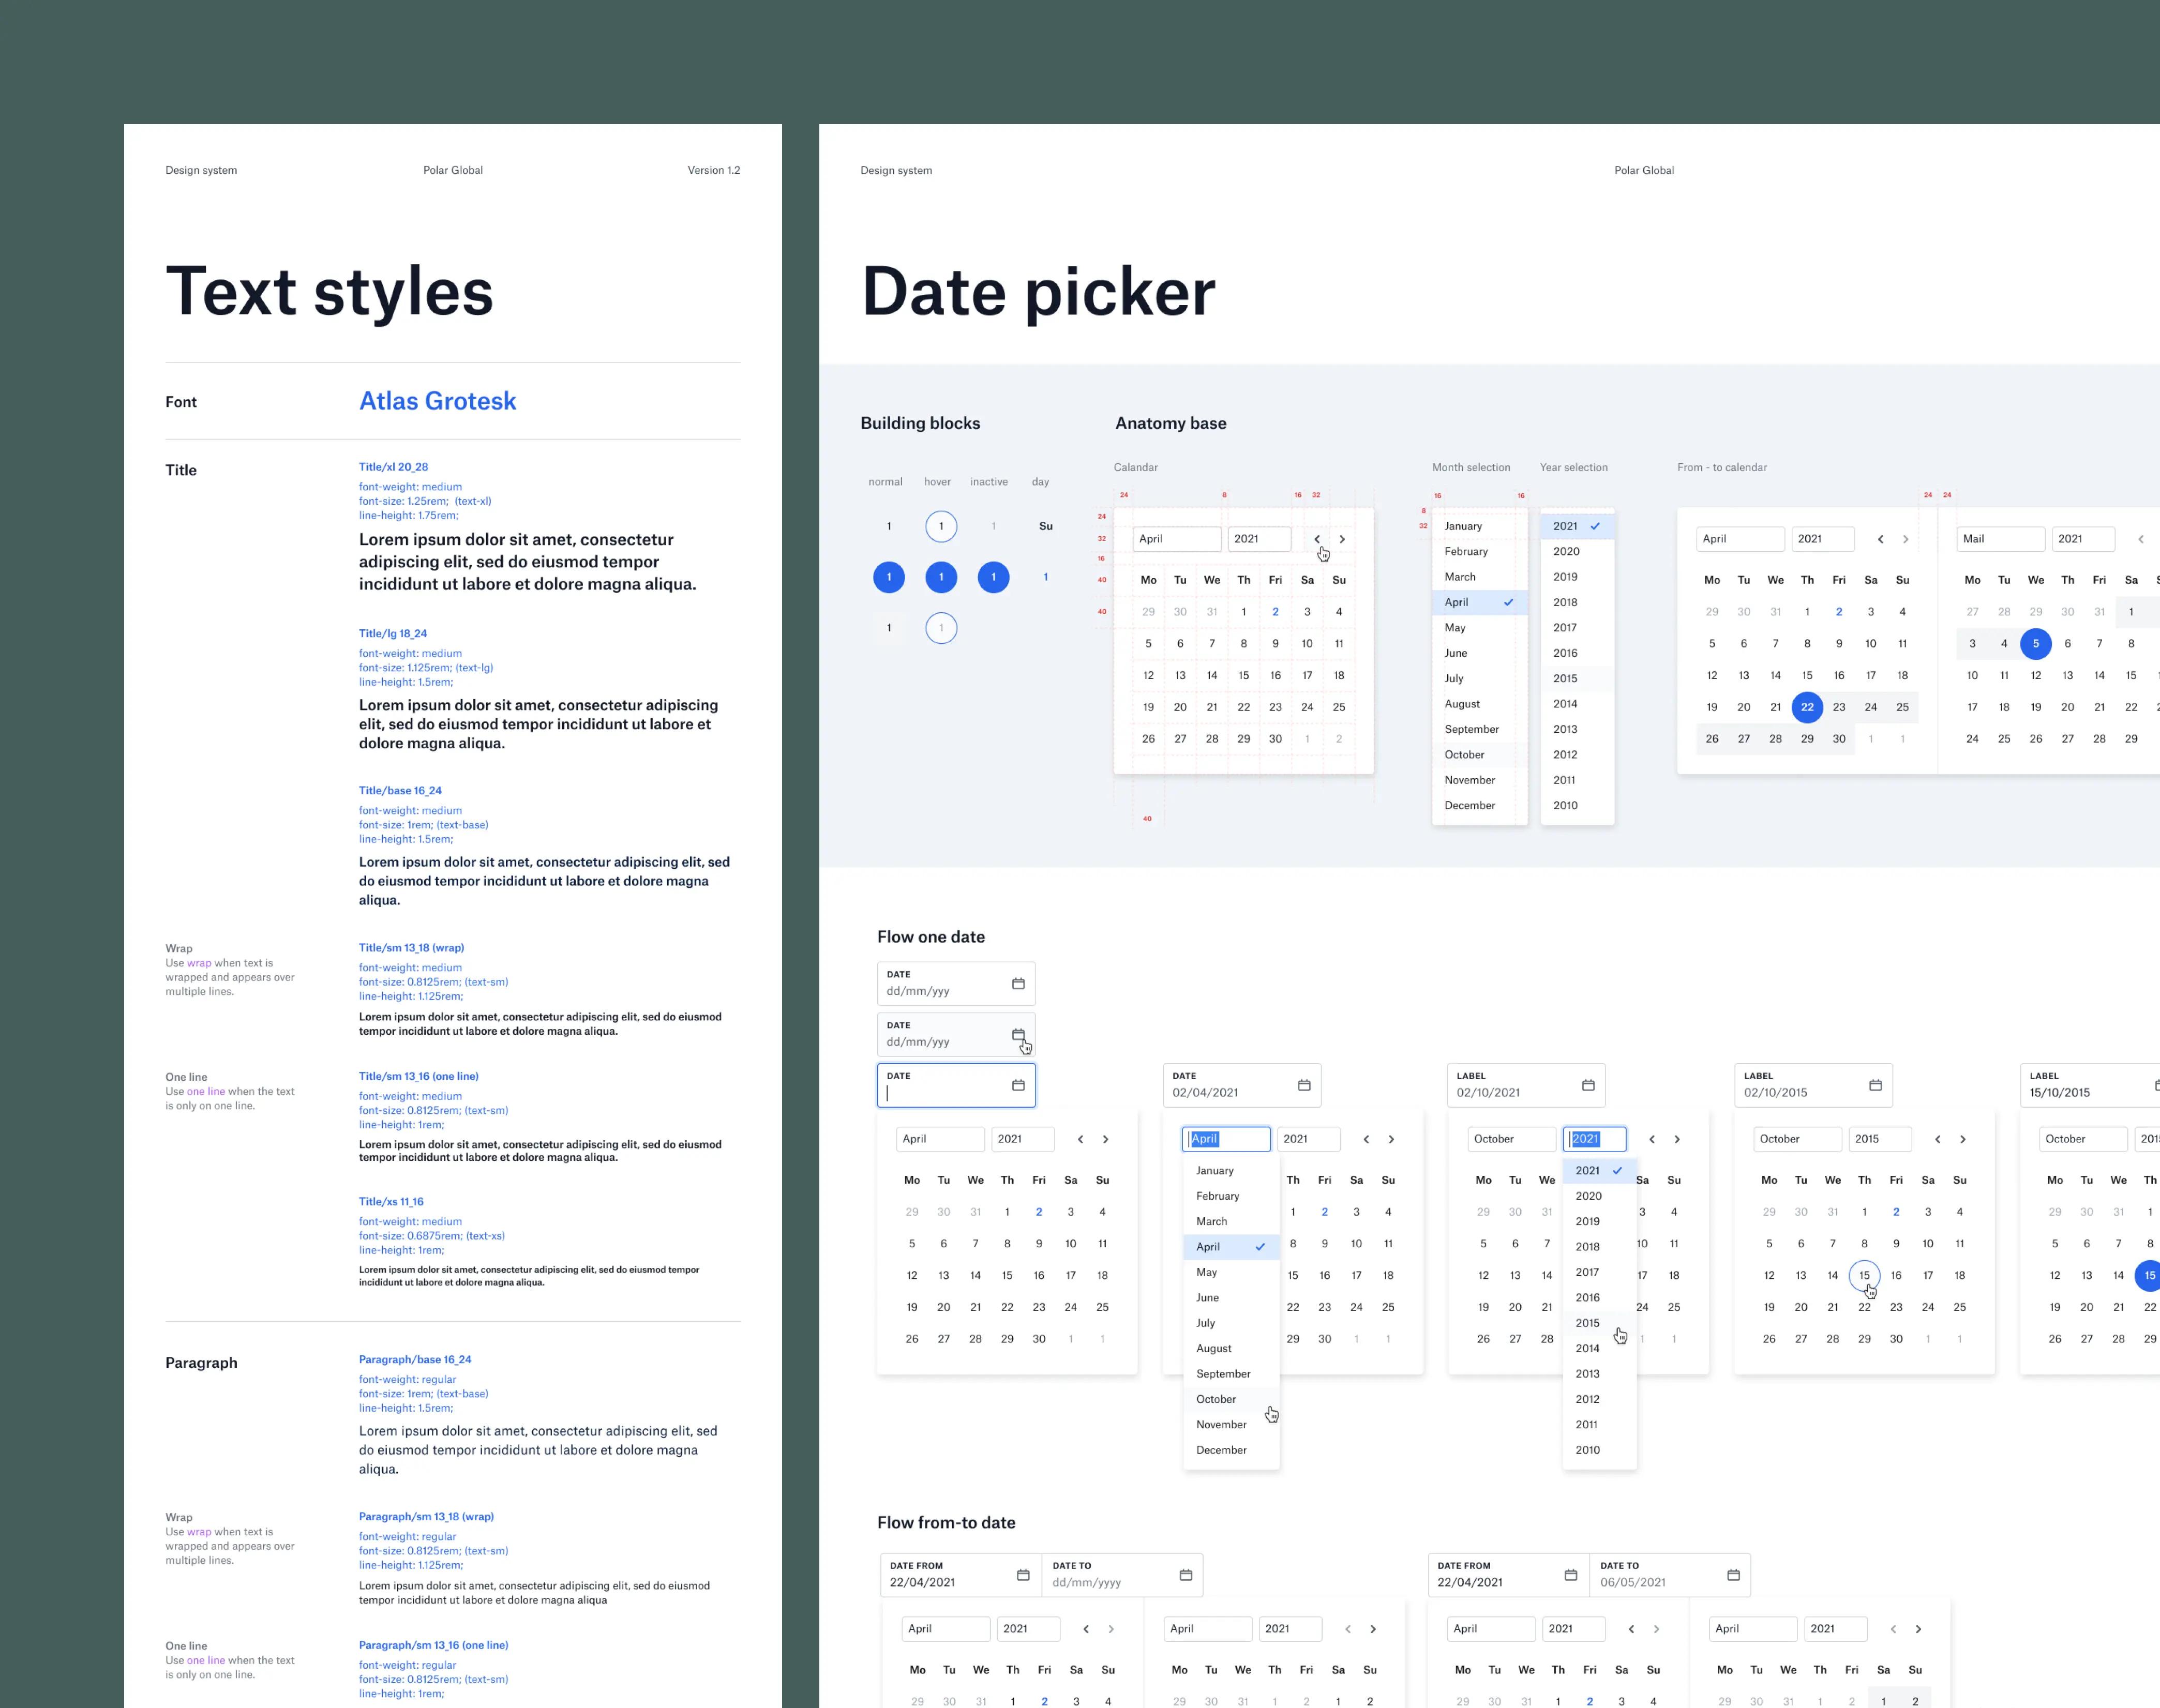
Task: Click selected day 22 in From-to calendar
Action: point(1807,707)
